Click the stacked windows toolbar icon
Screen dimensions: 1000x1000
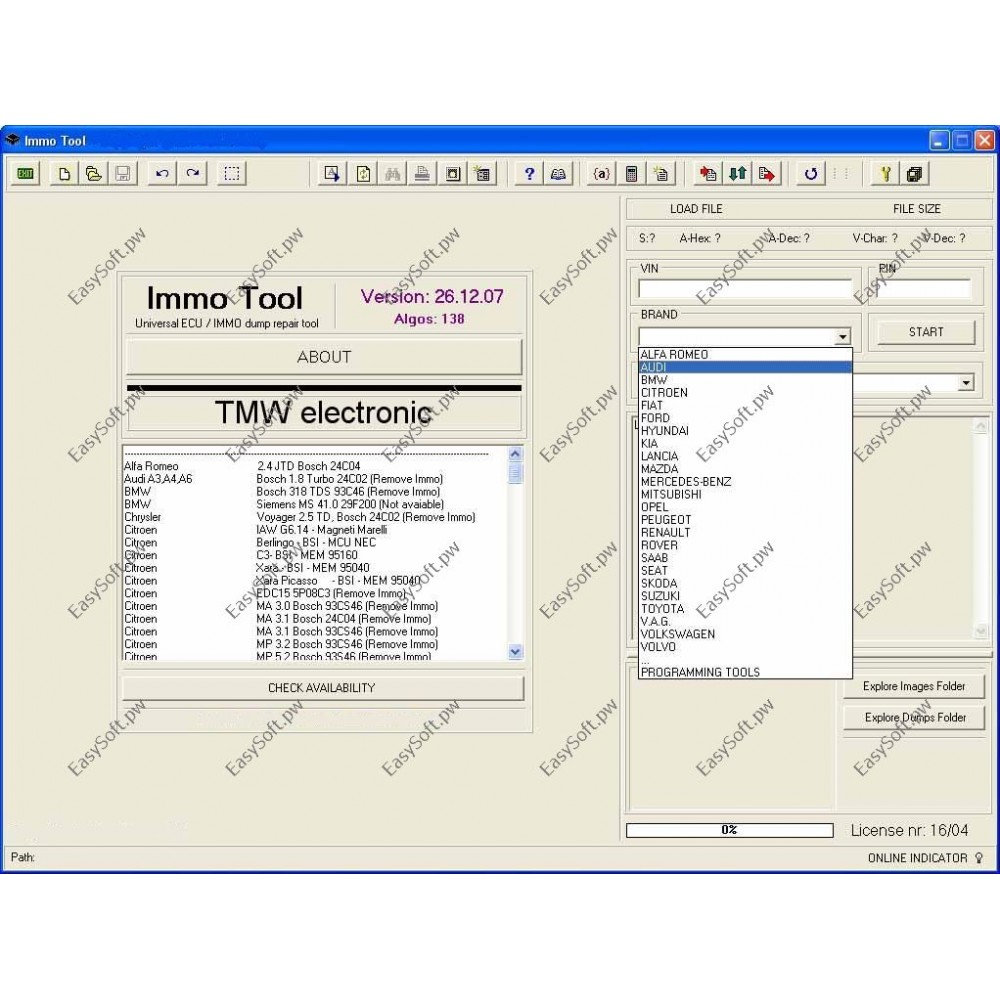(915, 173)
